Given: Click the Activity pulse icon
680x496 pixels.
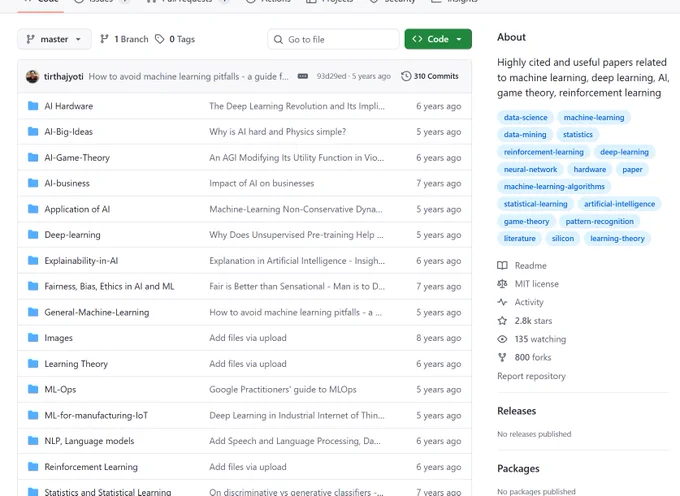Looking at the screenshot, I should point(502,302).
